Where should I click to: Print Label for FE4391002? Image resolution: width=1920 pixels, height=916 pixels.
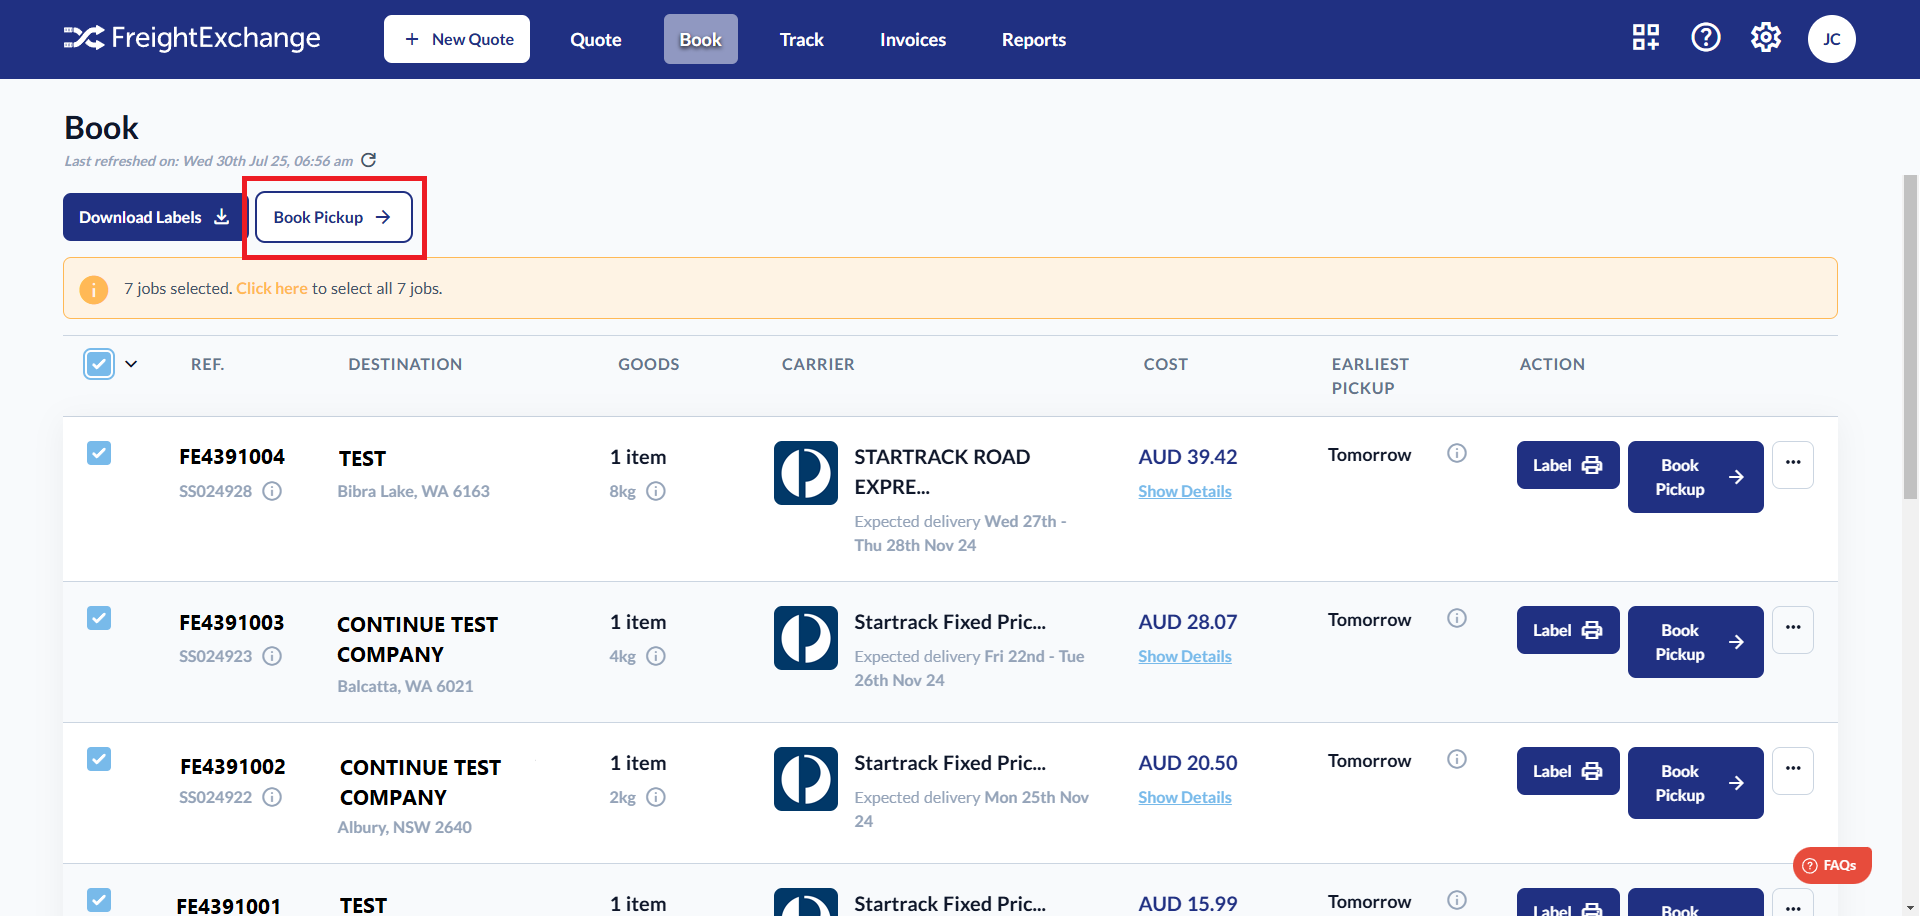tap(1568, 771)
